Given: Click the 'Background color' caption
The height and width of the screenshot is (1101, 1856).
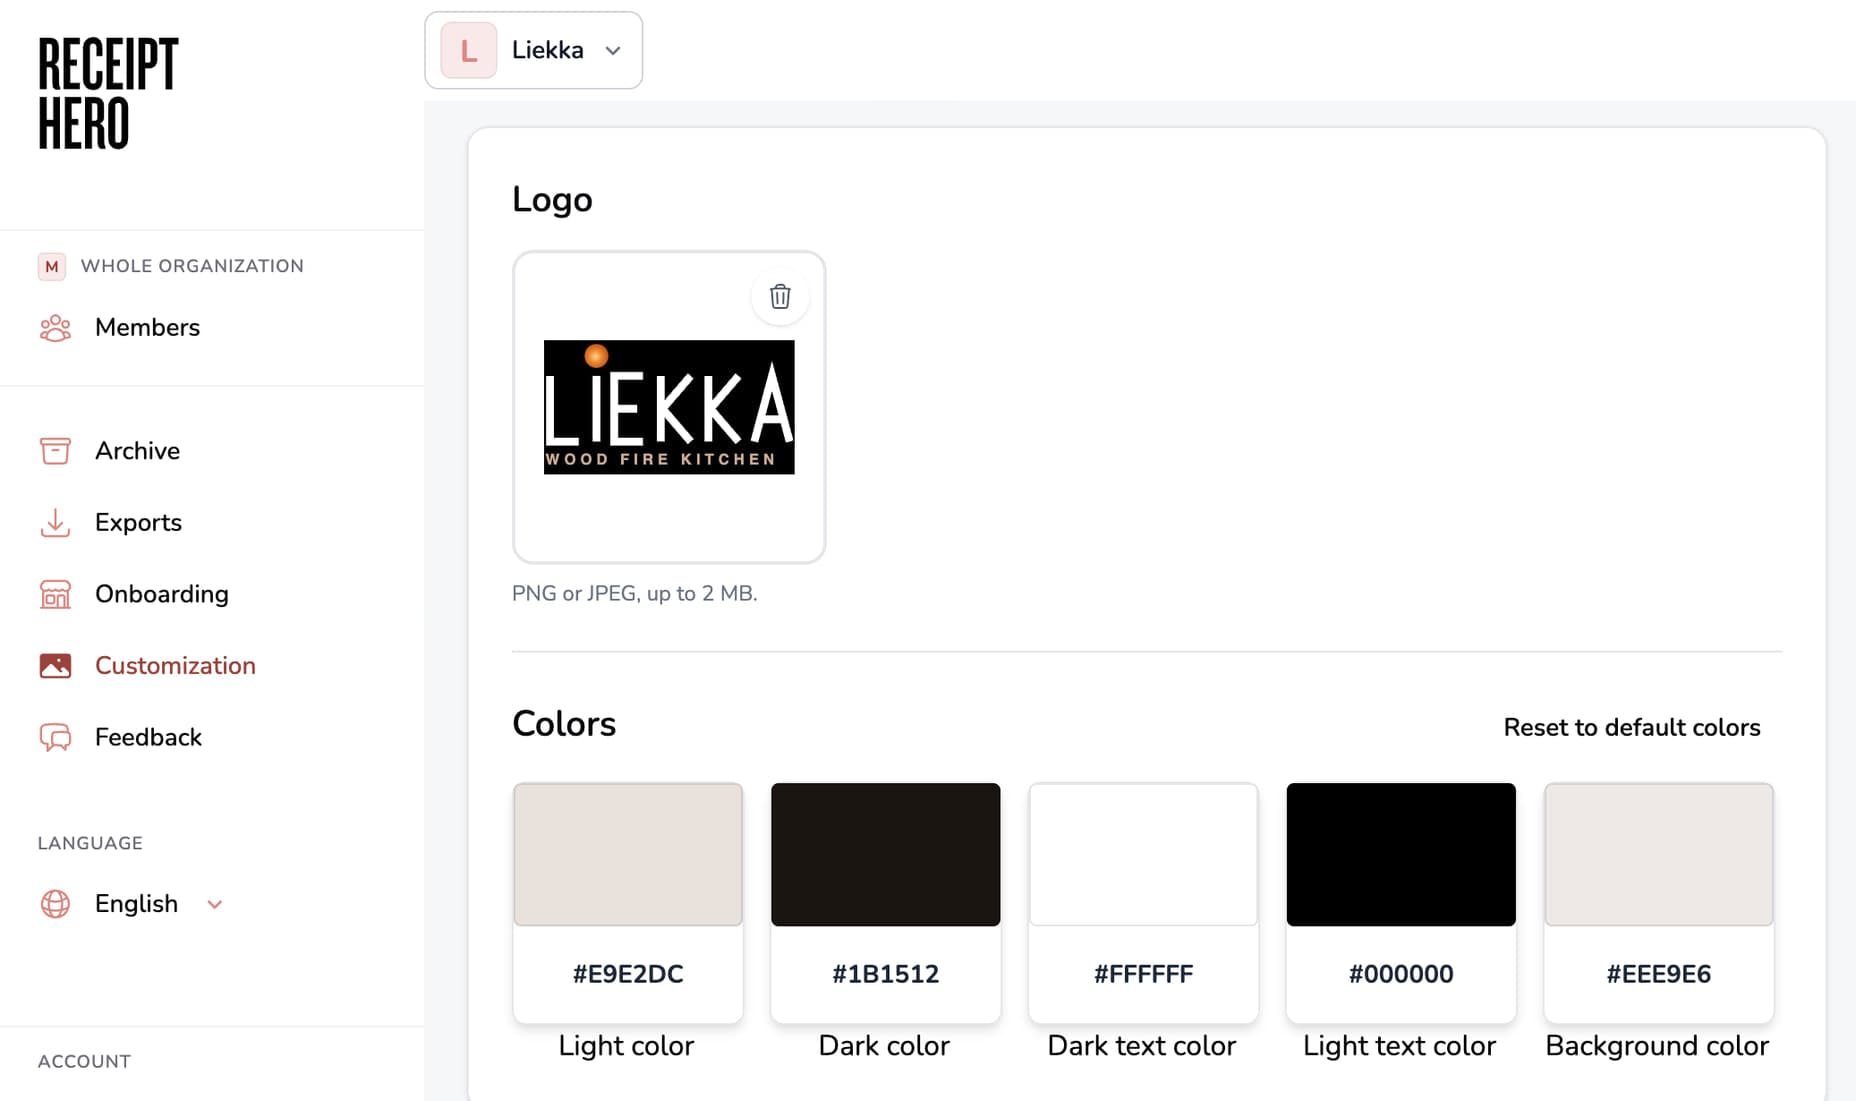Looking at the screenshot, I should tap(1657, 1046).
